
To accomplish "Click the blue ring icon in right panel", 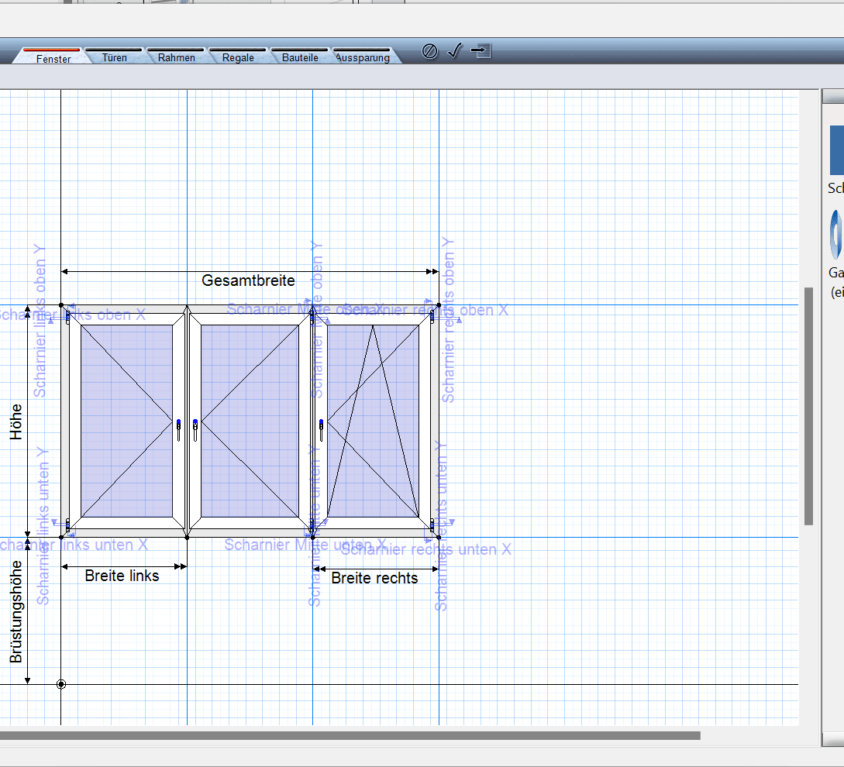I will click(x=835, y=235).
